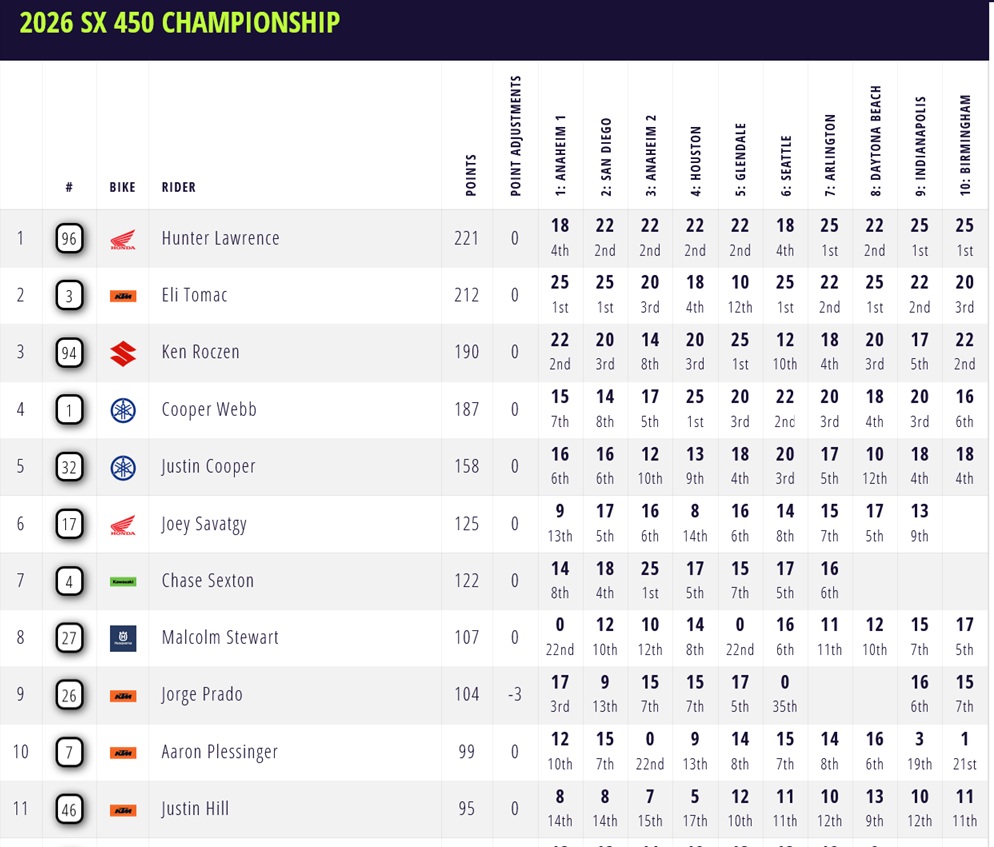Click the number 96 rider badge

[x=69, y=239]
